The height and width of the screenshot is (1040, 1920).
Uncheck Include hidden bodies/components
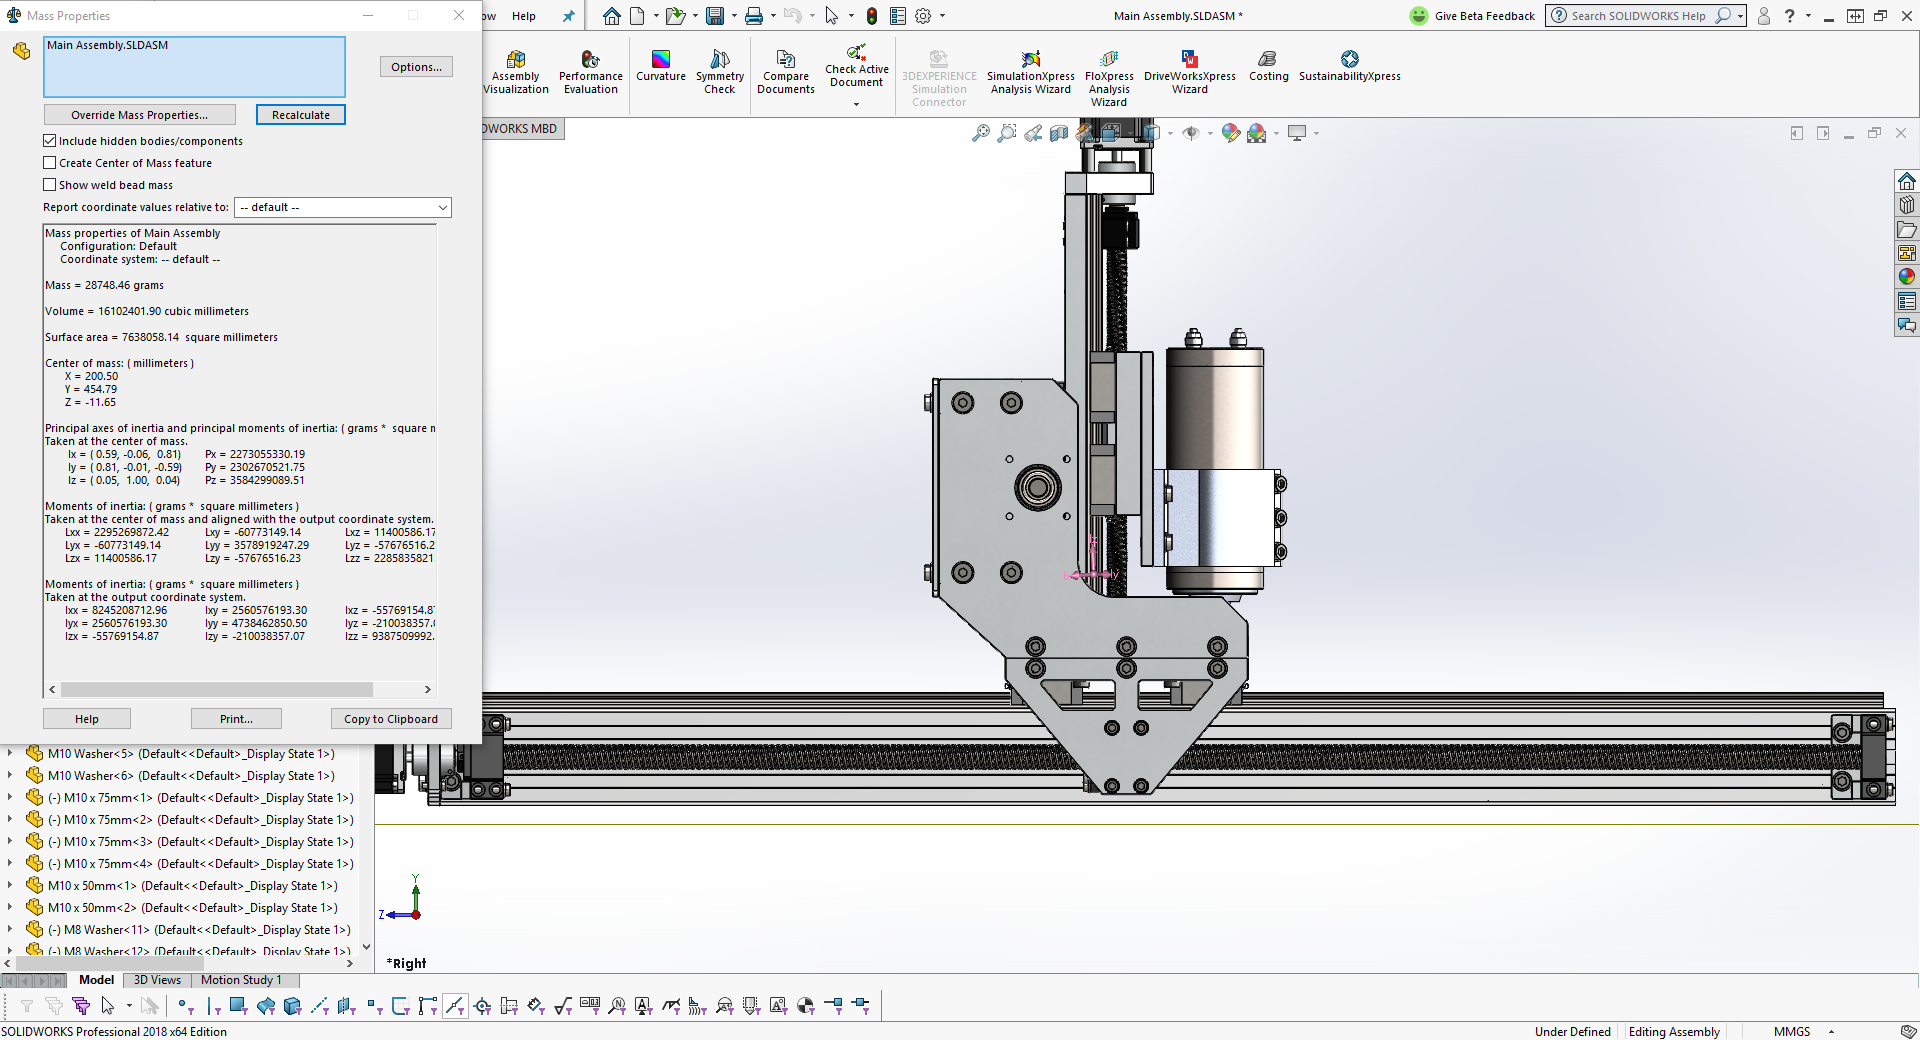coord(50,141)
